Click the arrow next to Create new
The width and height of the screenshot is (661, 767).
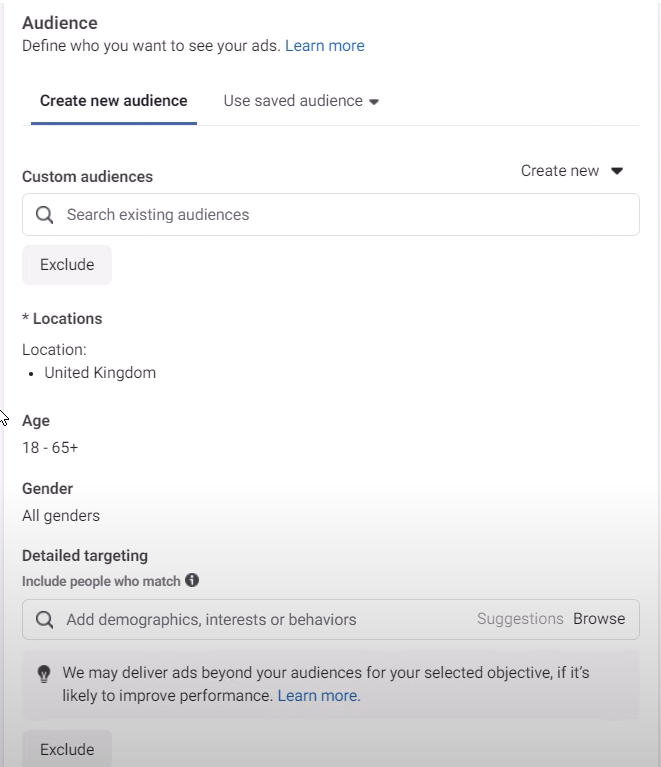[617, 171]
